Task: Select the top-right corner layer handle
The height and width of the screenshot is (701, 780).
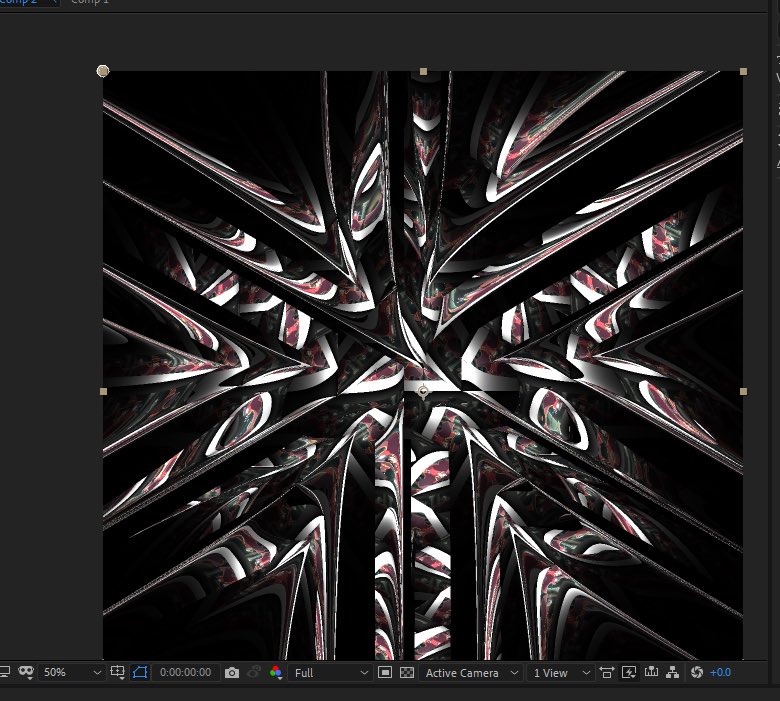Action: click(x=743, y=72)
